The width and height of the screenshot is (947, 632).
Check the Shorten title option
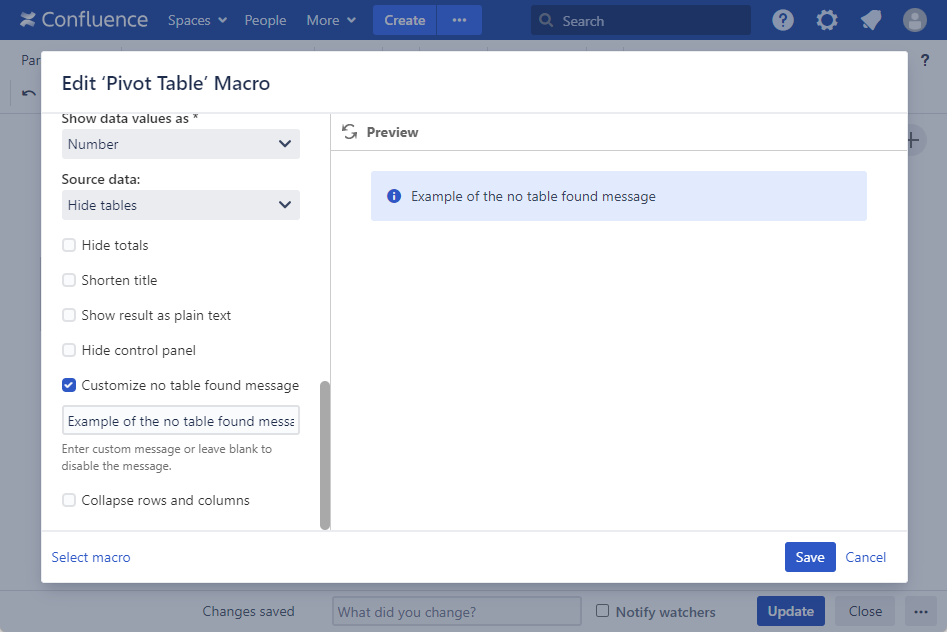point(69,280)
